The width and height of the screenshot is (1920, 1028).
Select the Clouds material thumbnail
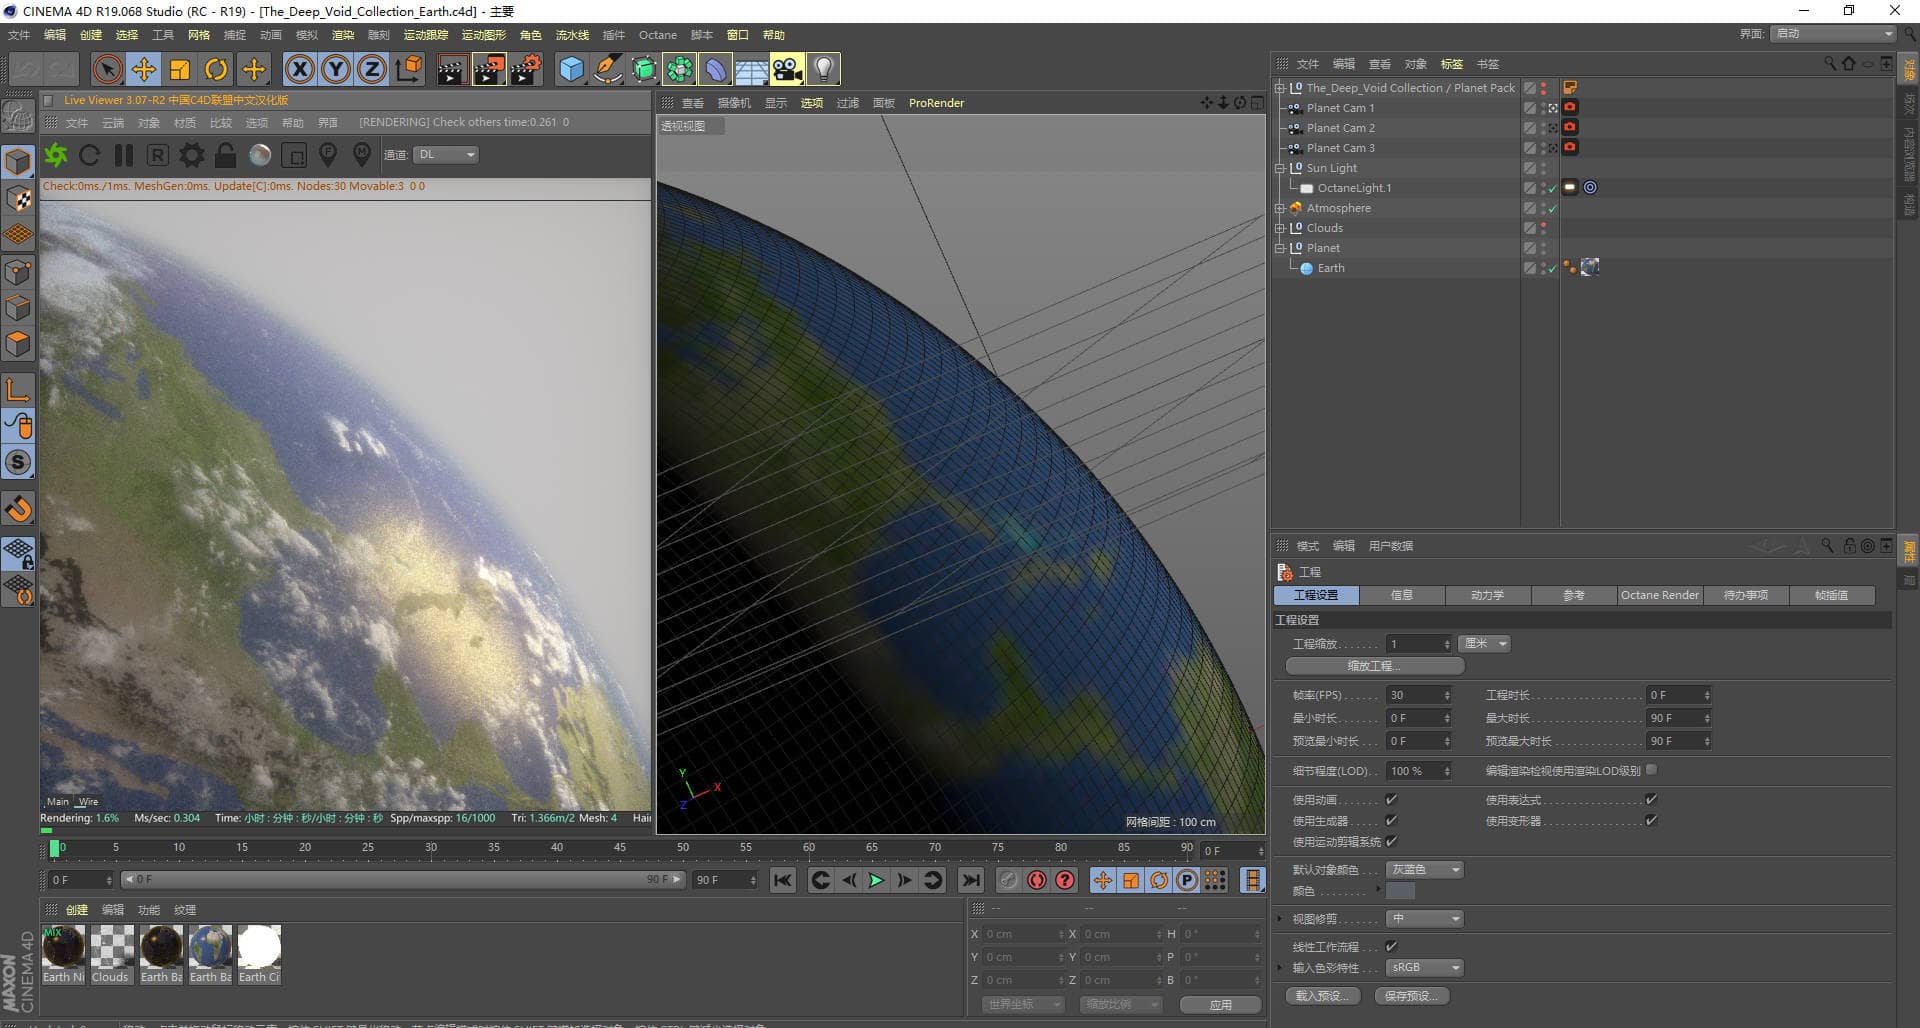111,955
